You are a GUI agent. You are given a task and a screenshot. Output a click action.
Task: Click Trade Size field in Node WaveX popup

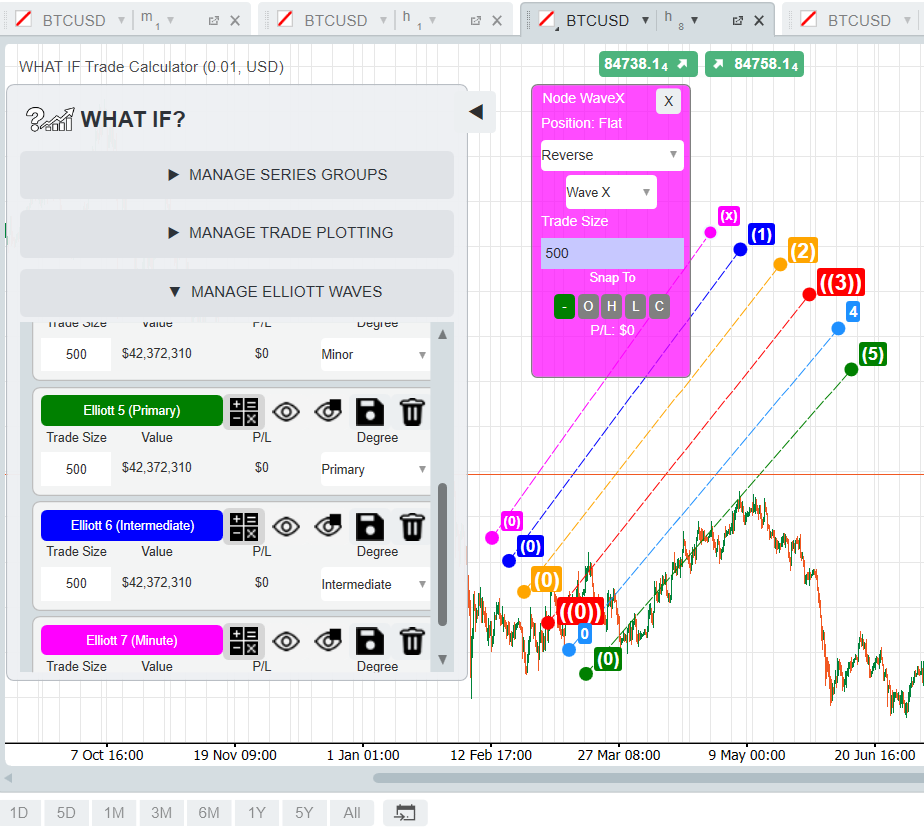612,253
